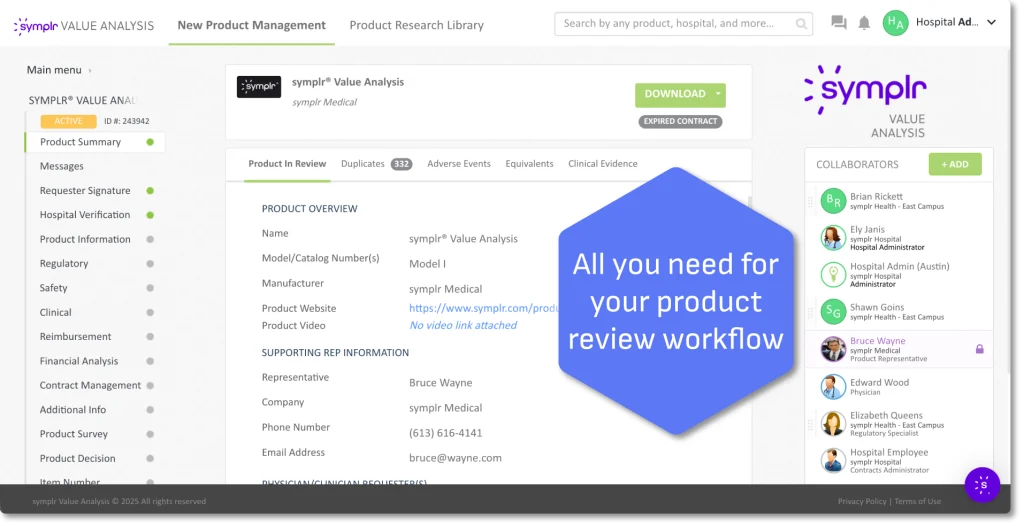Click Elizabeth Queens's profile photo

[x=833, y=423]
